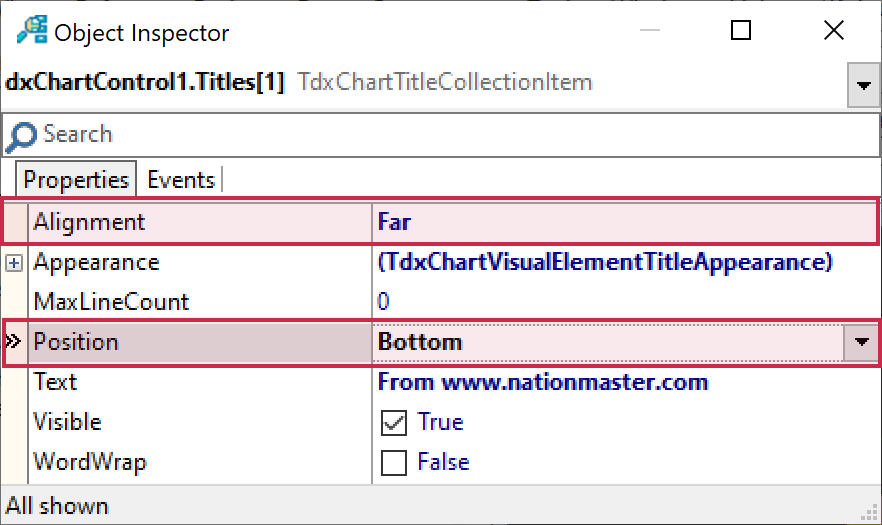Viewport: 882px width, 525px height.
Task: Select the MaxLineCount property name
Action: tap(111, 302)
